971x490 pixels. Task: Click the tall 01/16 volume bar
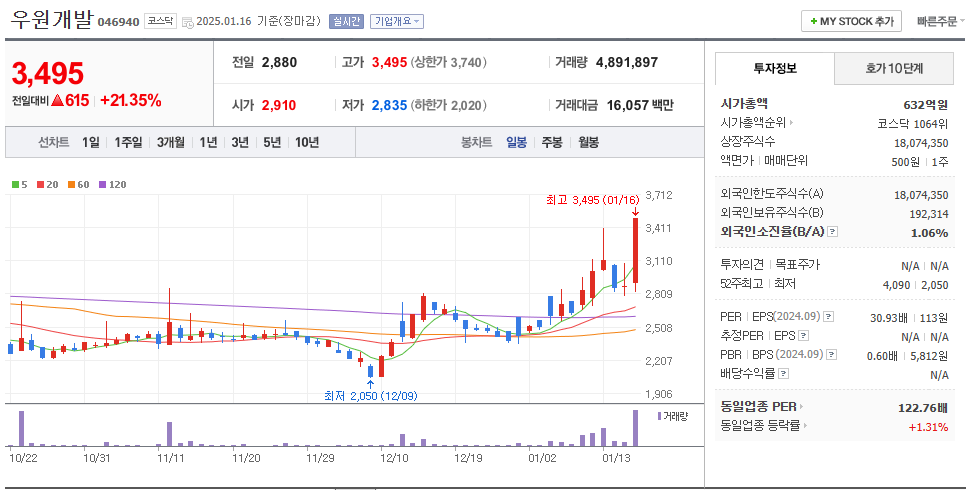(x=635, y=428)
